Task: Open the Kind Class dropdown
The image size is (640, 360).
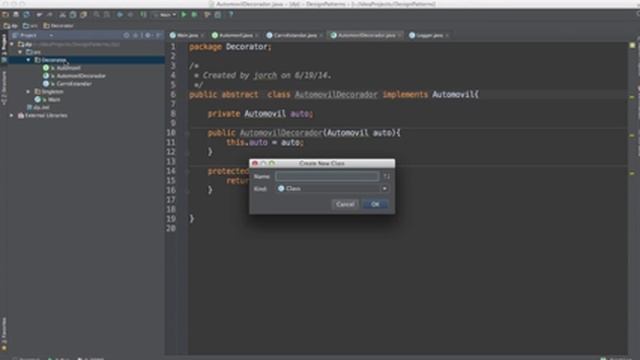Action: click(333, 189)
